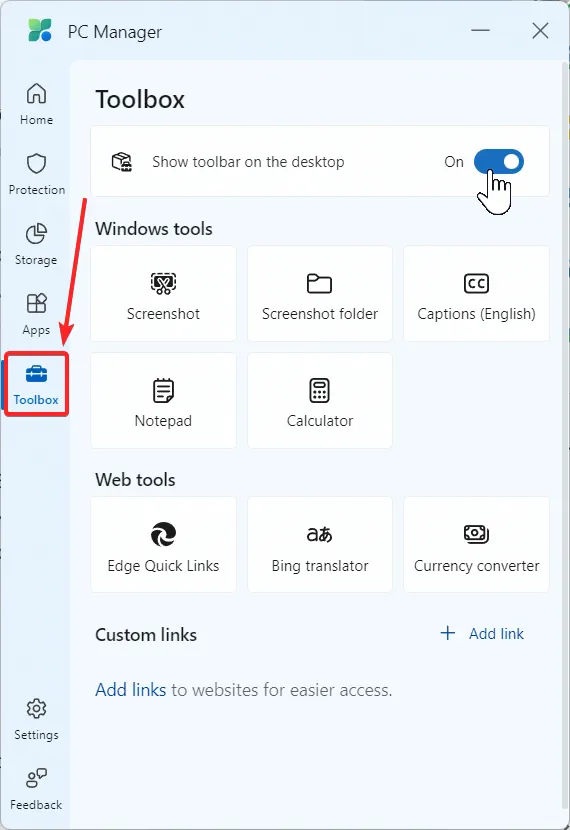Click the 'Web tools' heading
The image size is (570, 830).
(135, 480)
